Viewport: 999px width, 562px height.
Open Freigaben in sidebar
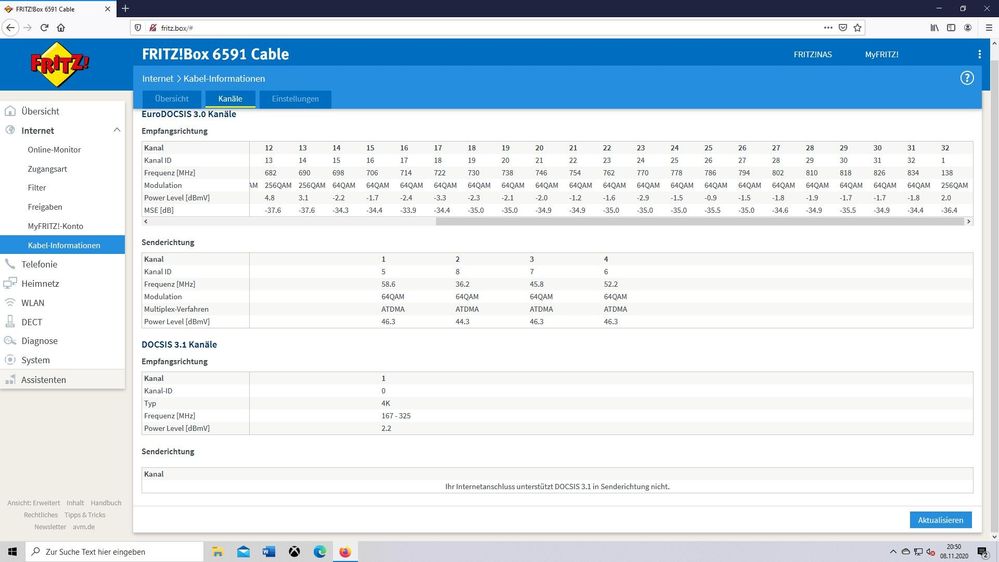(x=45, y=206)
